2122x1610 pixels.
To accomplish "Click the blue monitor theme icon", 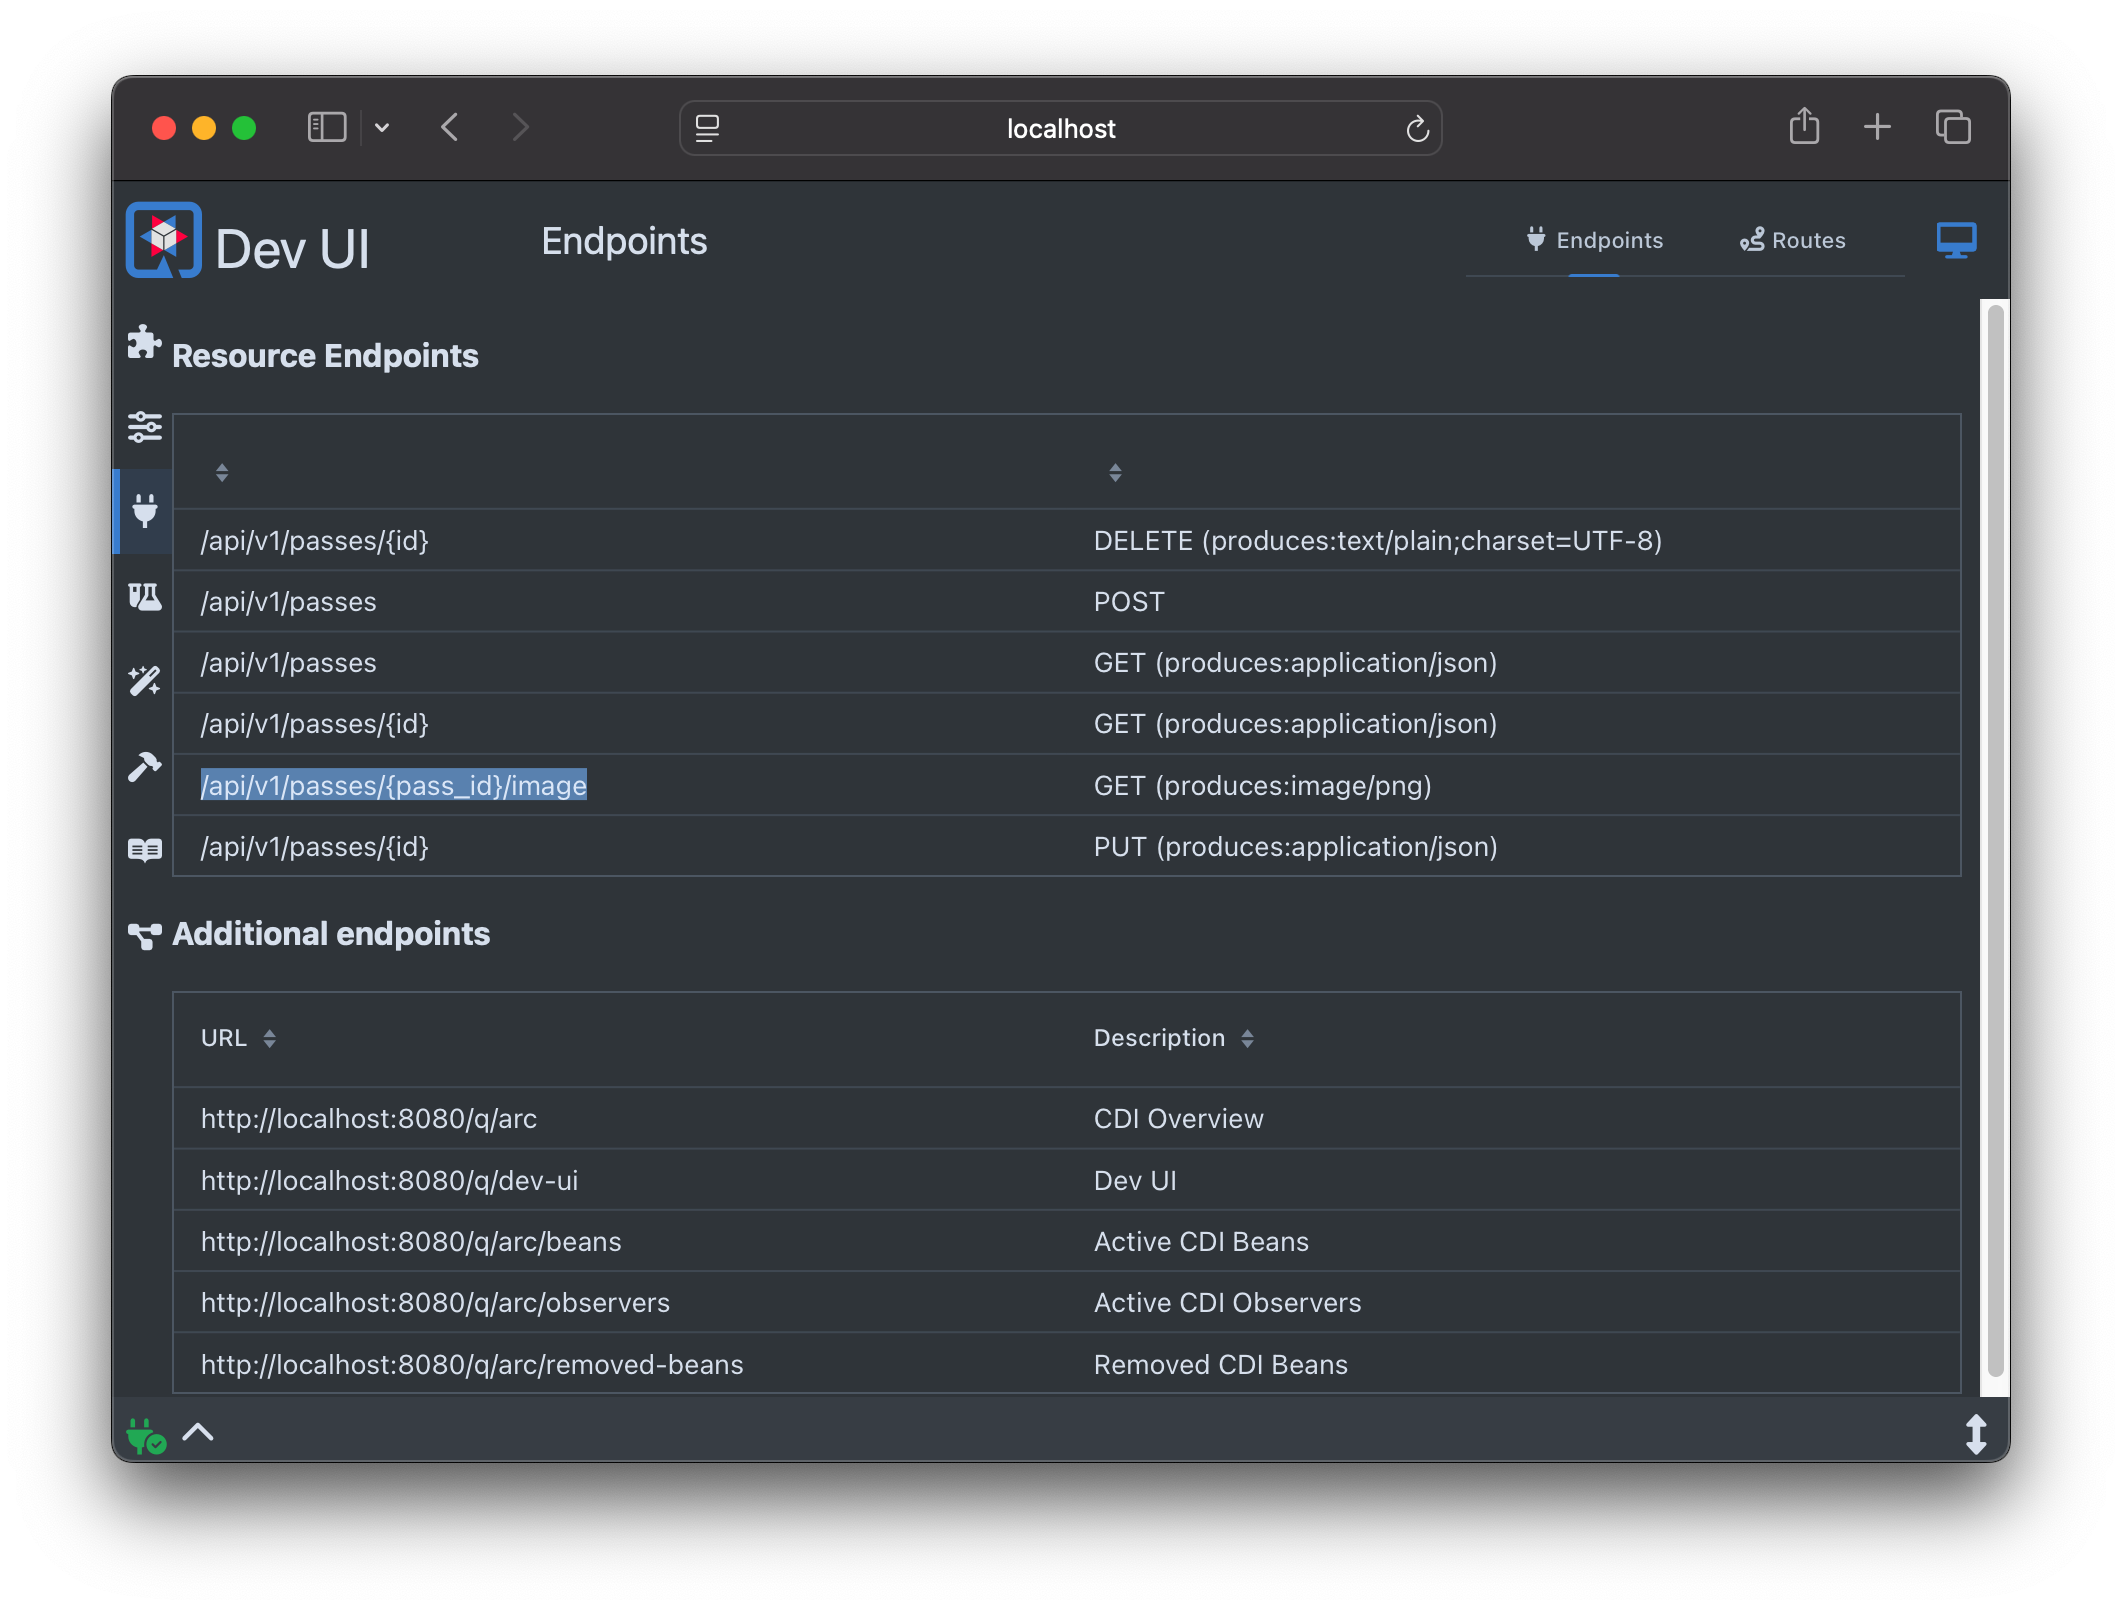I will [x=1955, y=241].
